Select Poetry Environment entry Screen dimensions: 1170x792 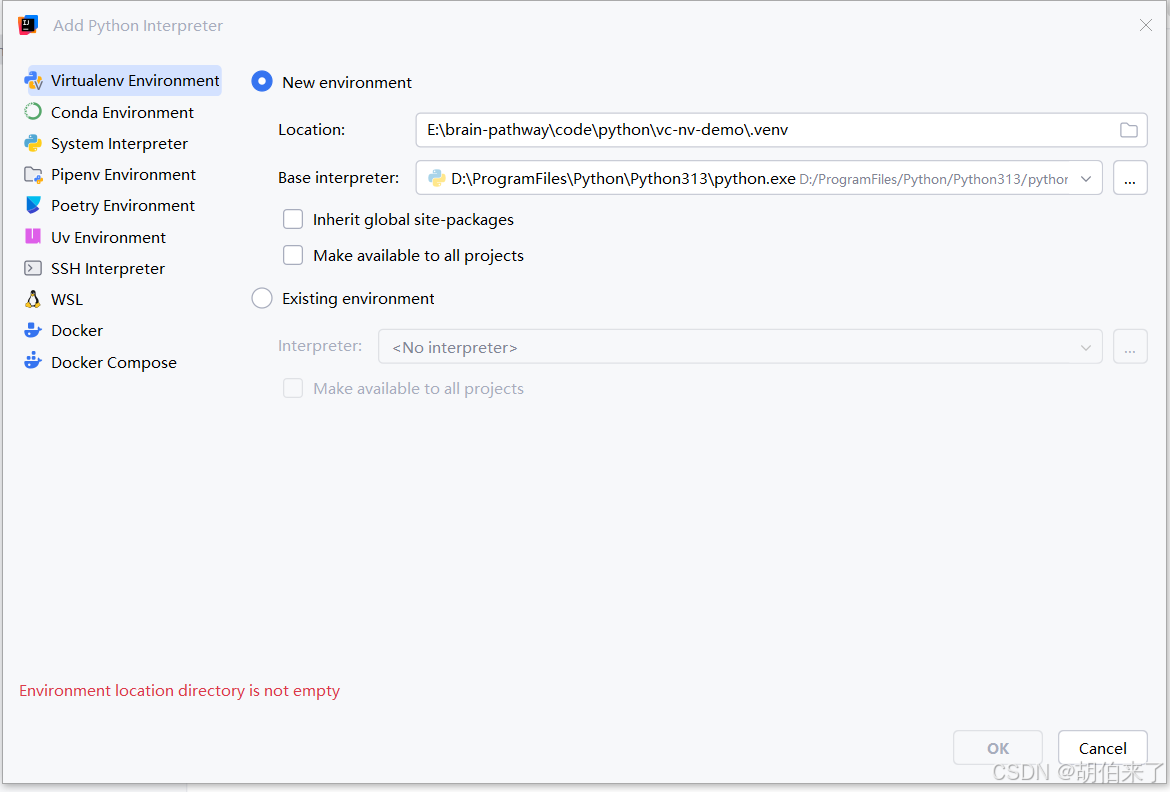[123, 205]
